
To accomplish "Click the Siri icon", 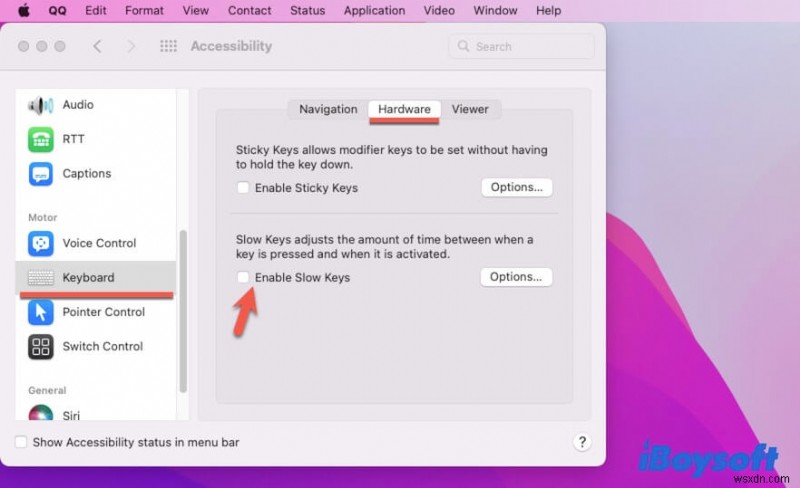I will (41, 412).
